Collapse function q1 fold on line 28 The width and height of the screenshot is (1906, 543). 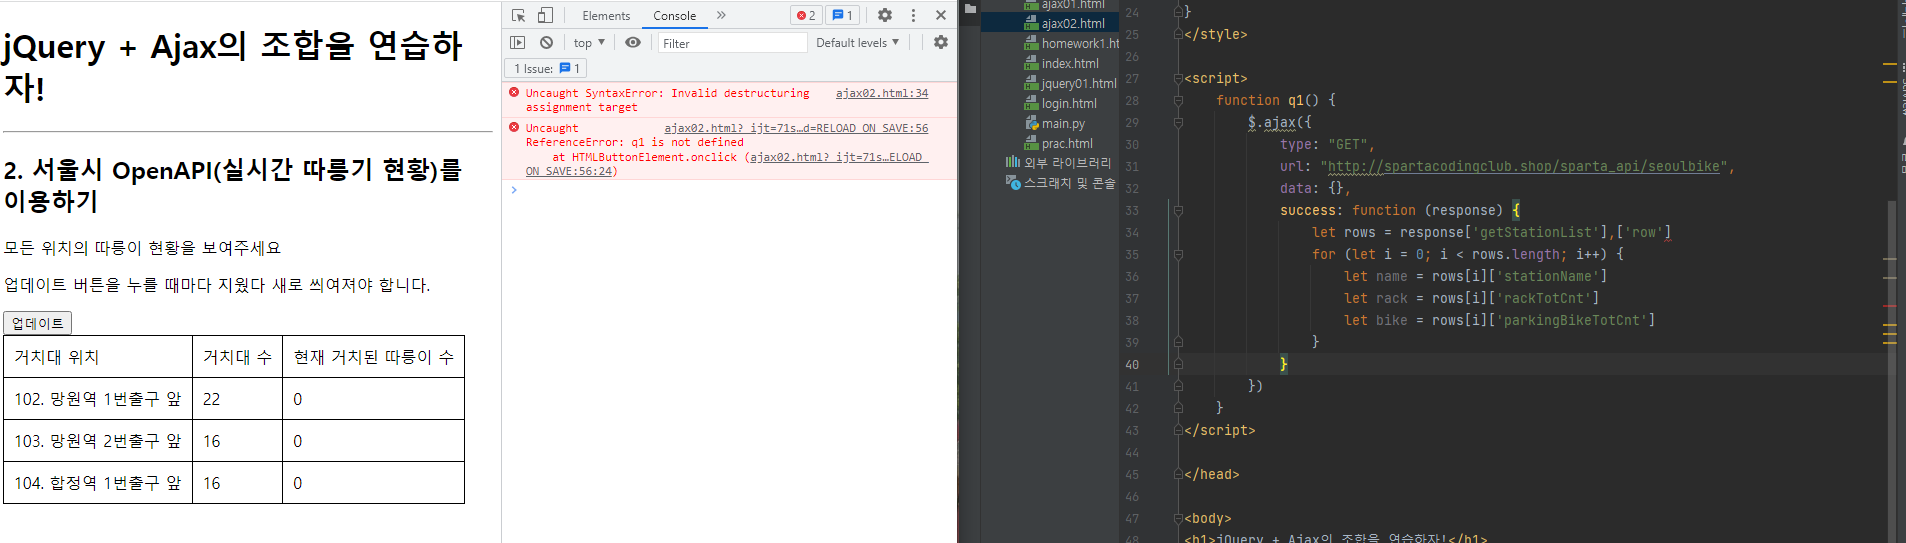(1178, 100)
